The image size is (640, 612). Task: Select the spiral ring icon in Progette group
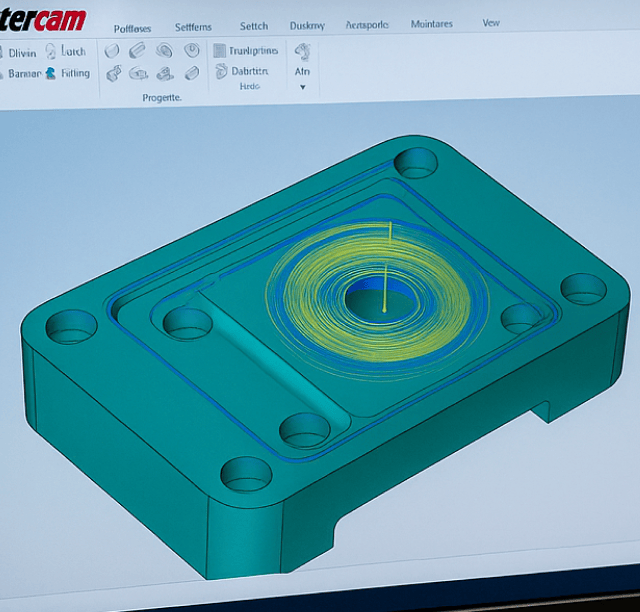[164, 51]
